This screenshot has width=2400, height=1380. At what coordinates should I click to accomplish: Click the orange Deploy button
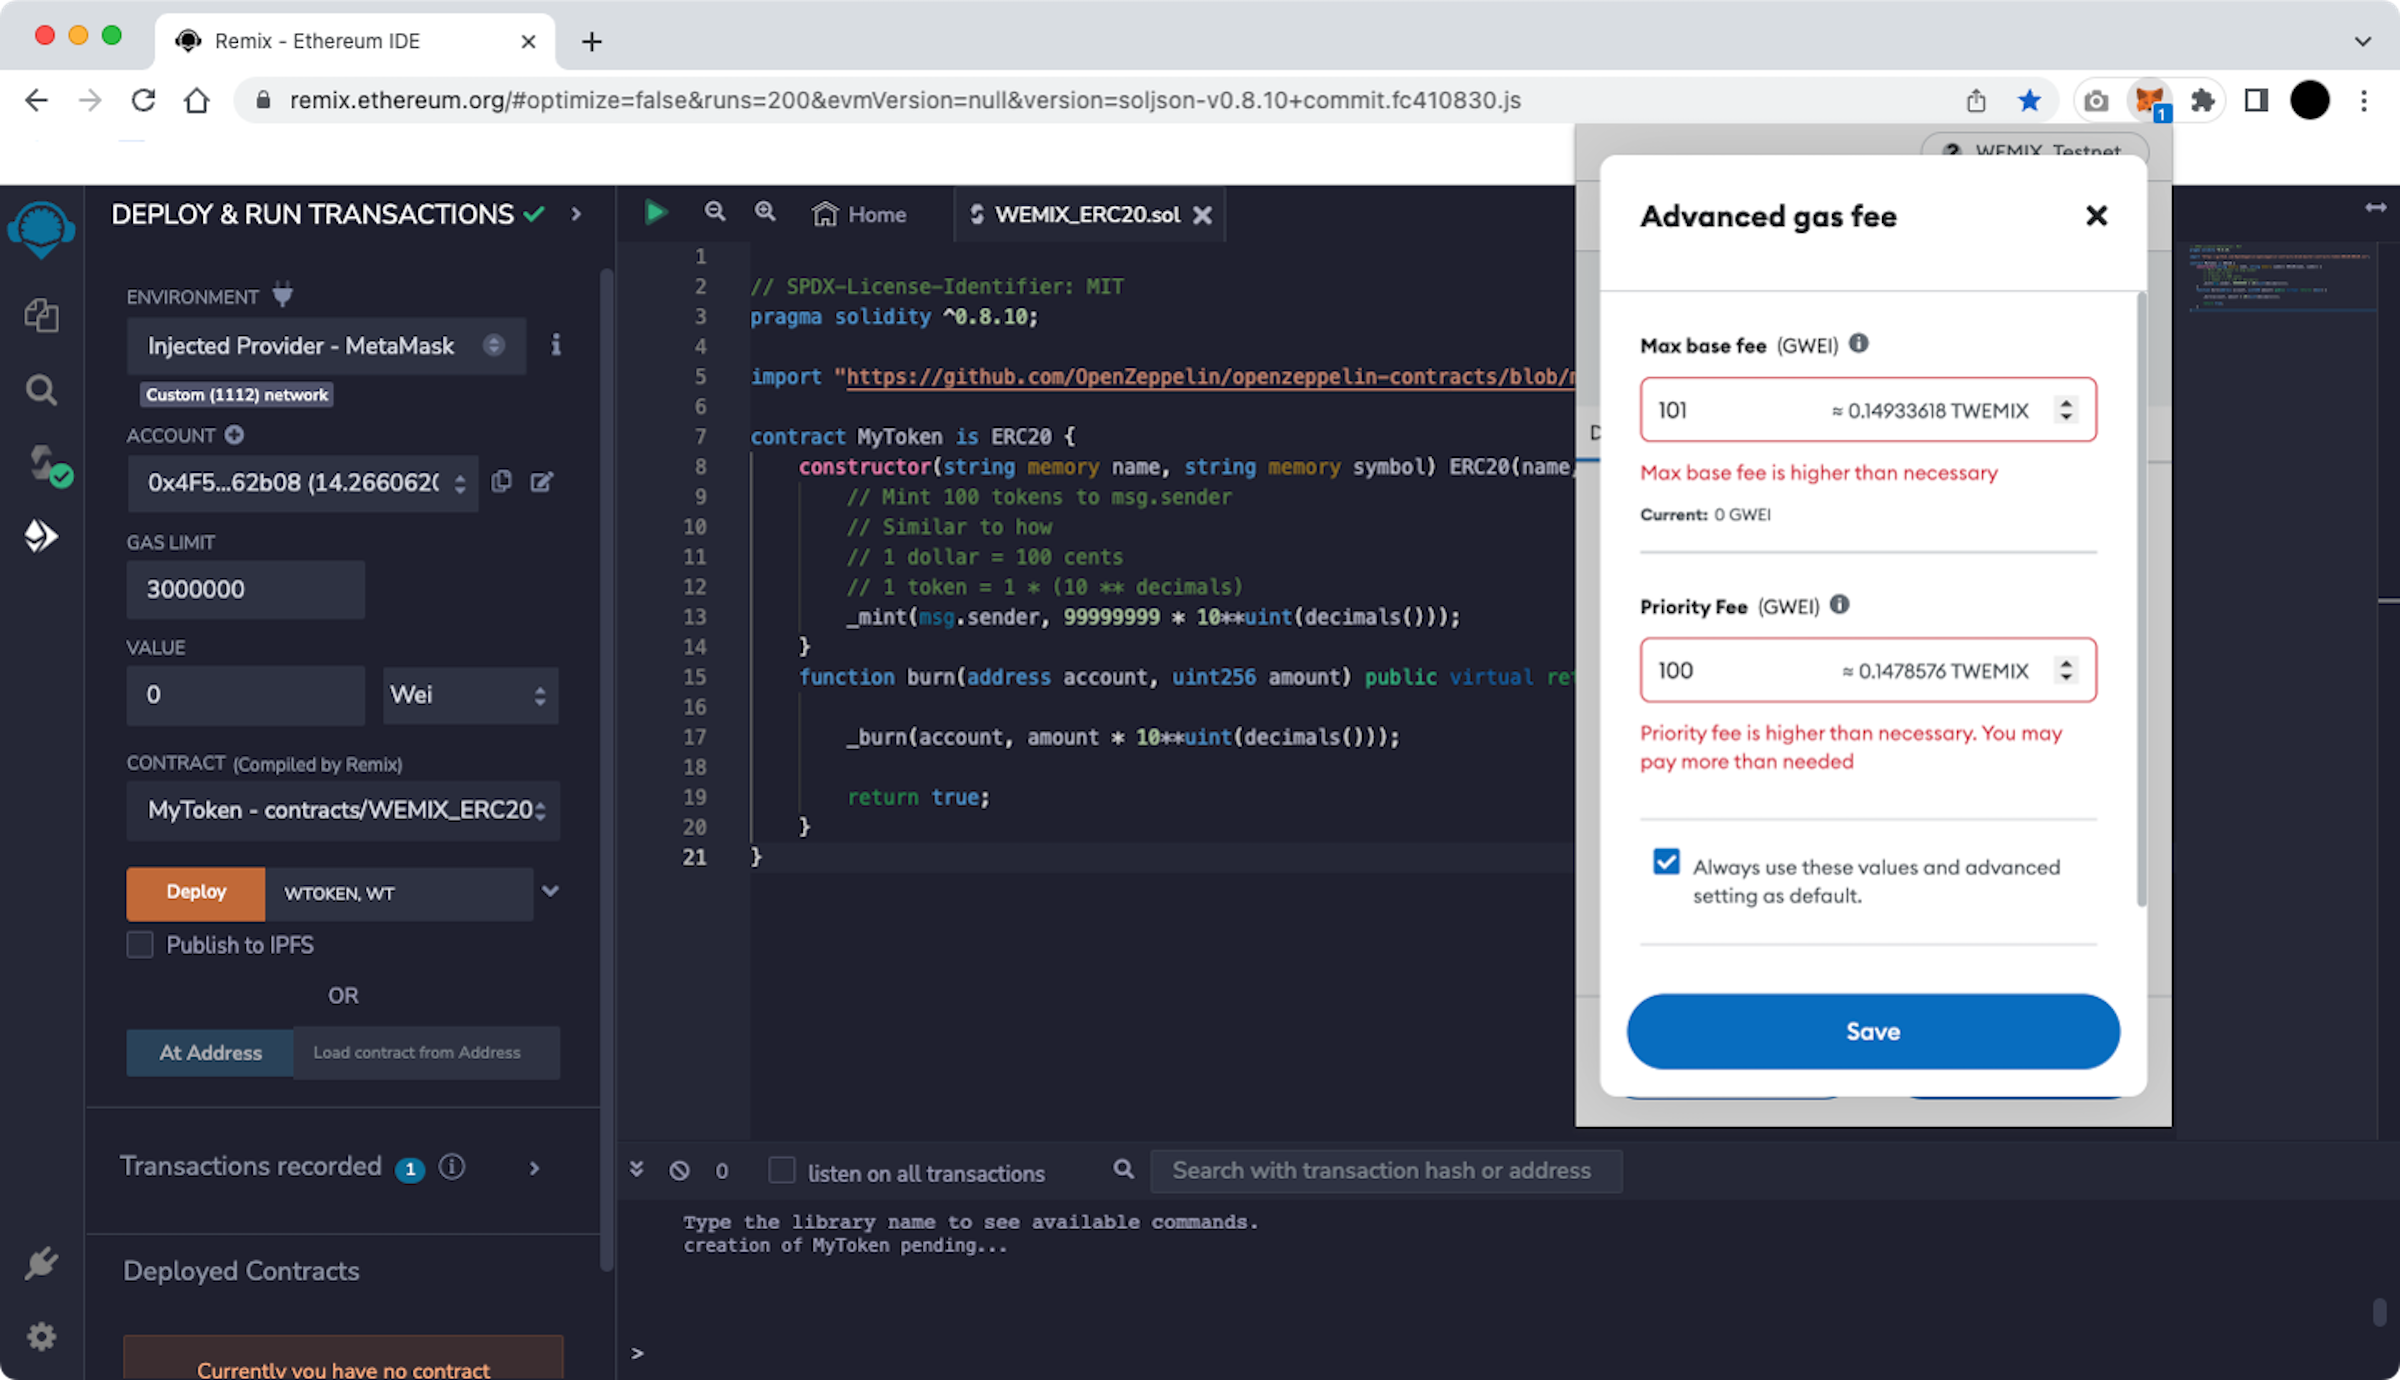click(196, 892)
